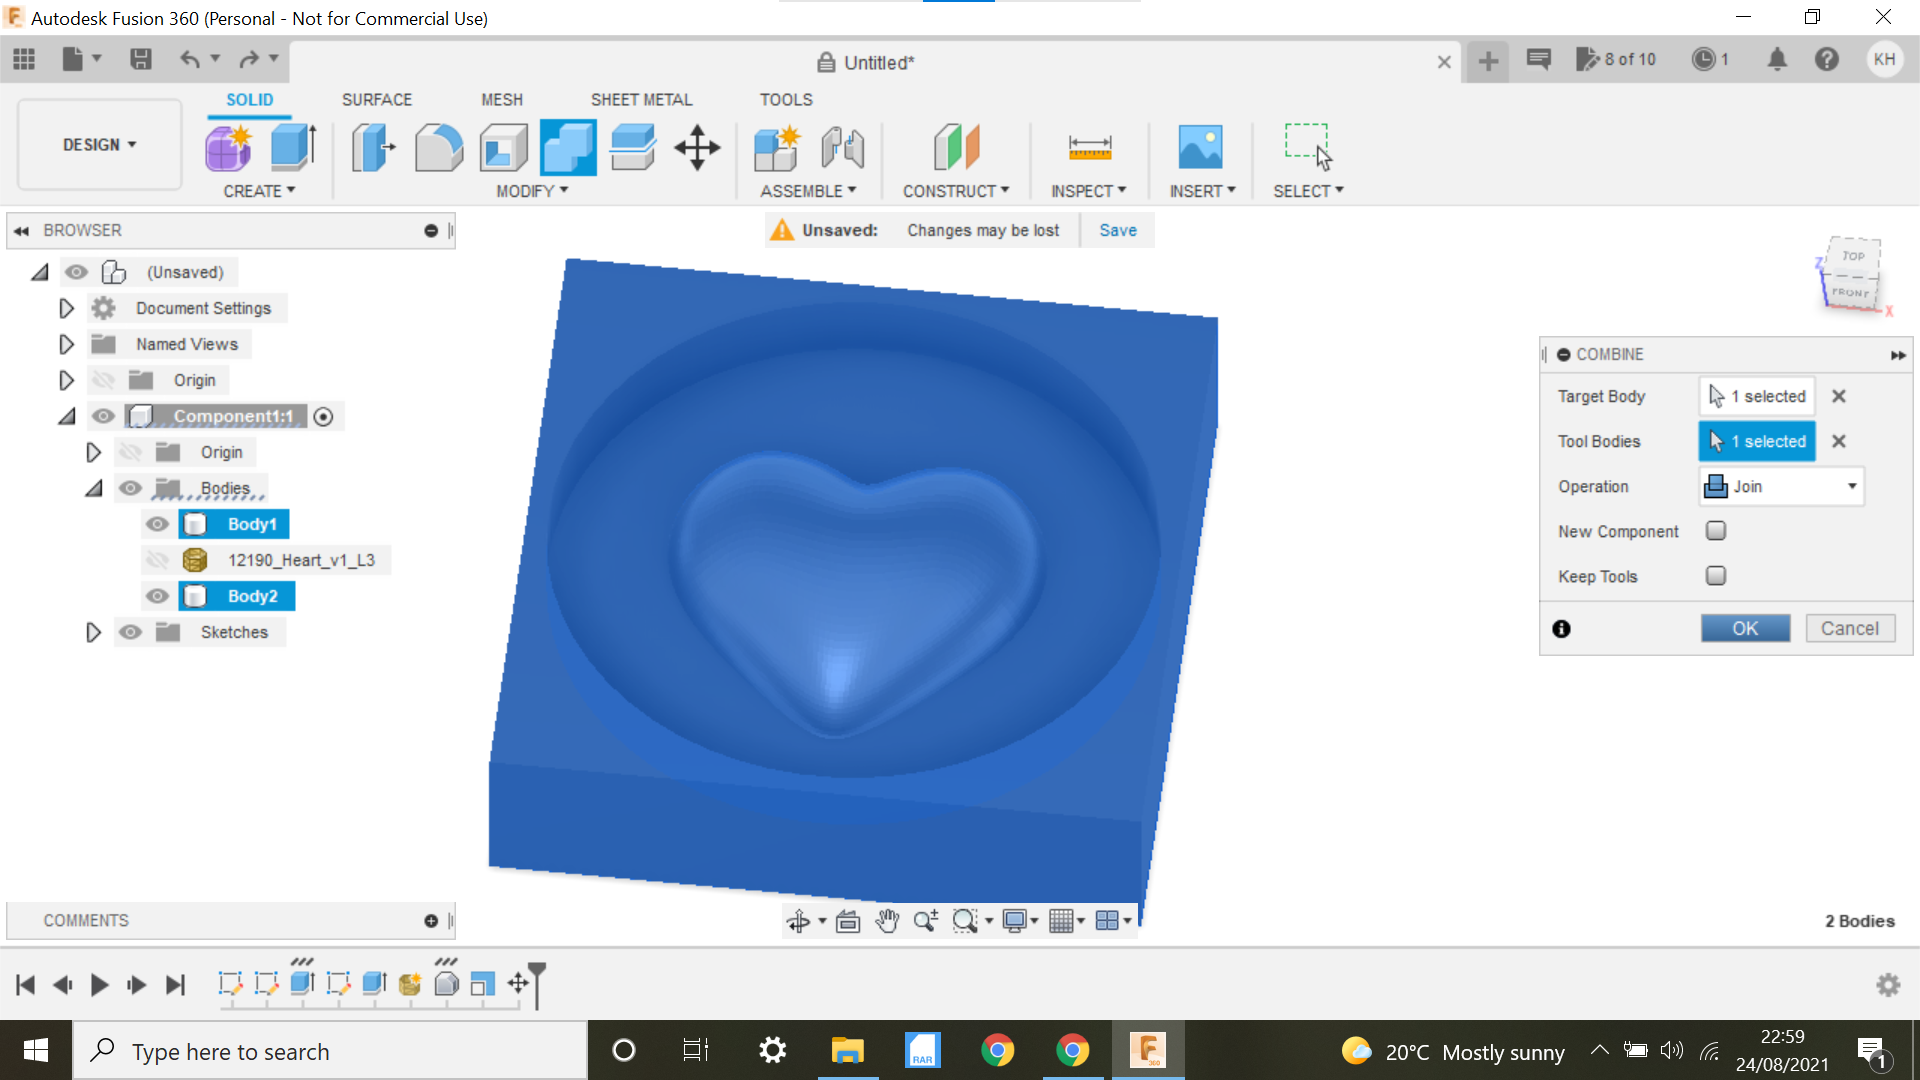Select the Pan tool in view toolbar

pyautogui.click(x=887, y=920)
